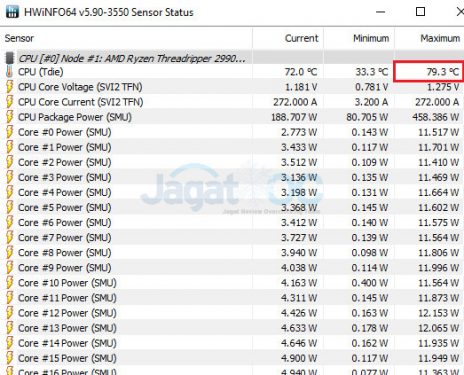Click the Core #8 minimum value 0.098 W
The image size is (464, 375).
tap(370, 253)
